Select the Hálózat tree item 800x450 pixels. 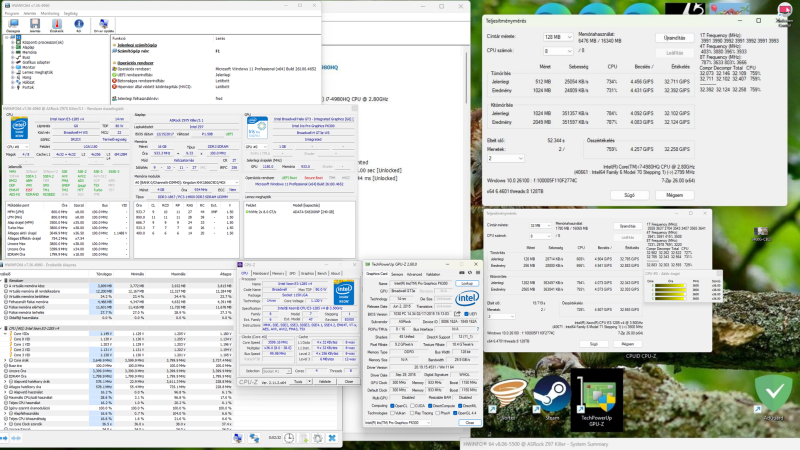pos(28,82)
